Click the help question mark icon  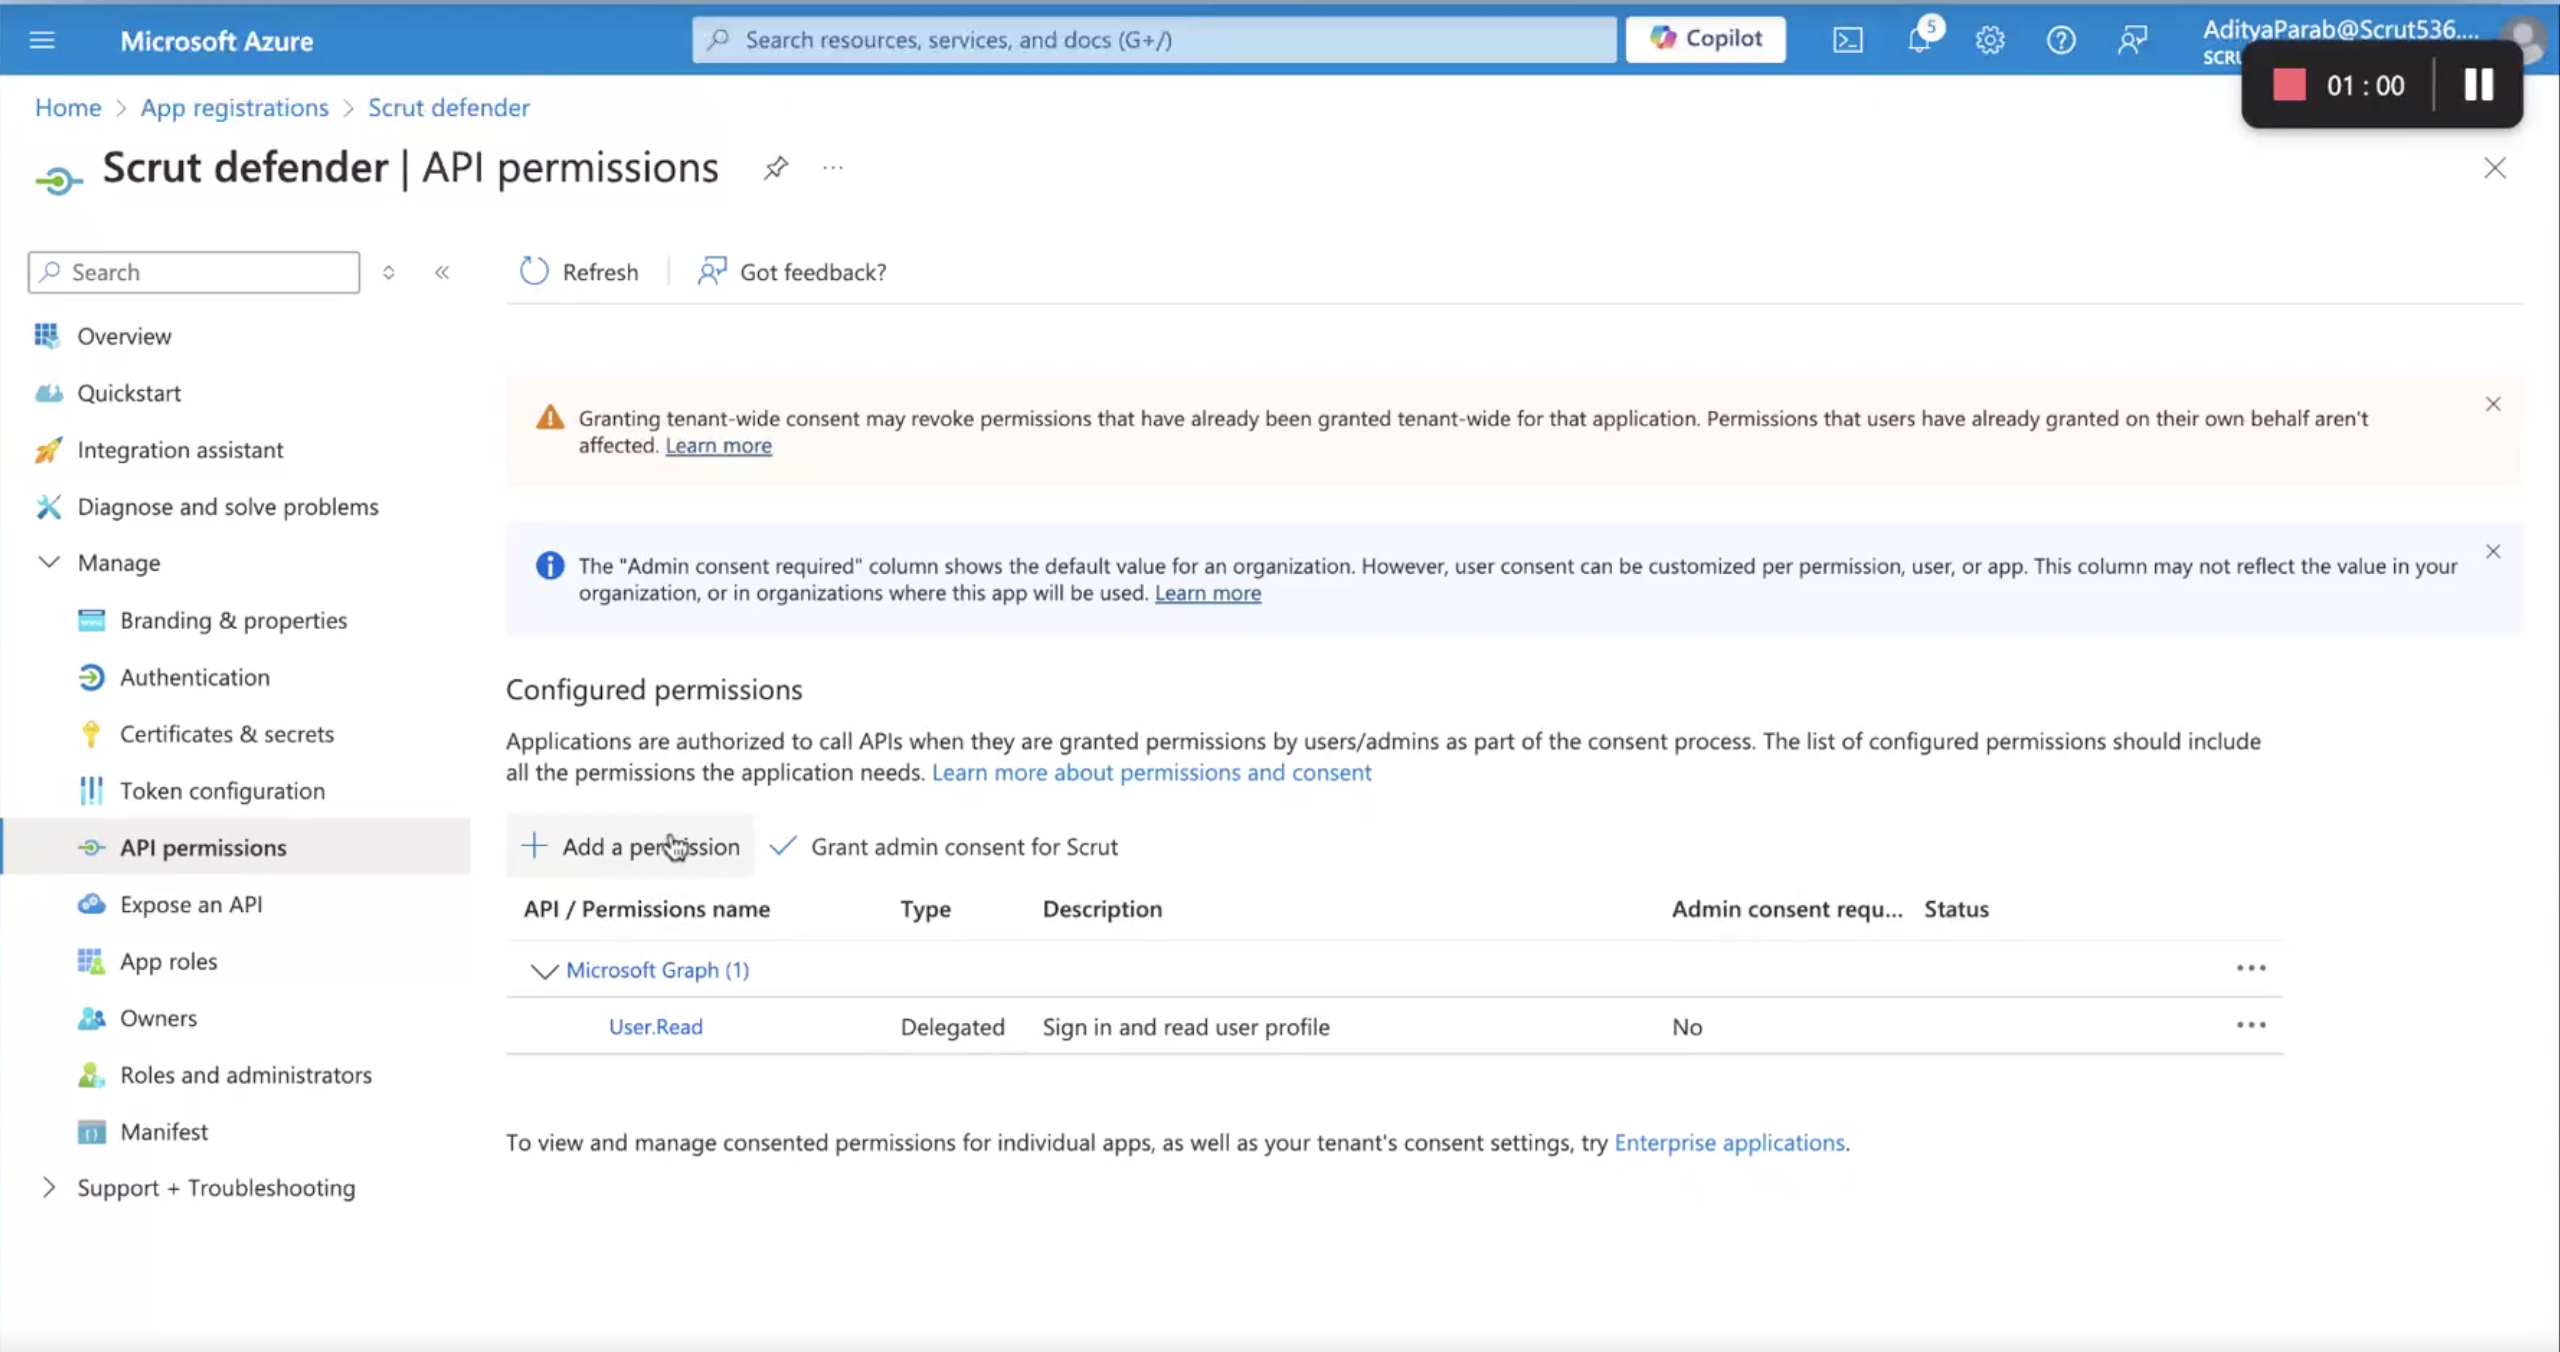click(2061, 40)
